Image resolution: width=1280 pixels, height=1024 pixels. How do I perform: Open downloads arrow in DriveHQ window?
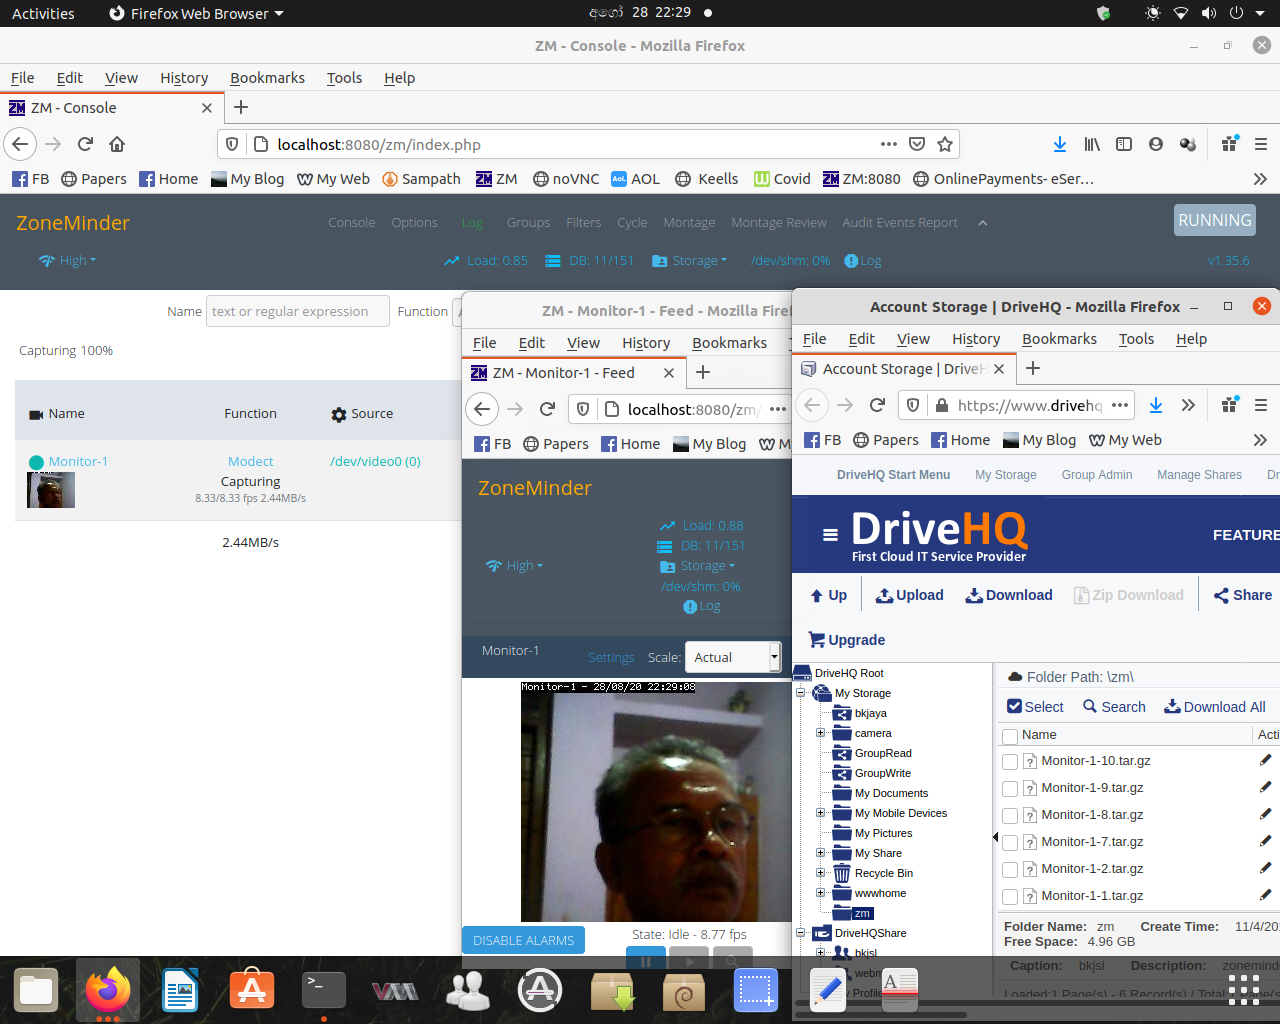pos(1156,405)
